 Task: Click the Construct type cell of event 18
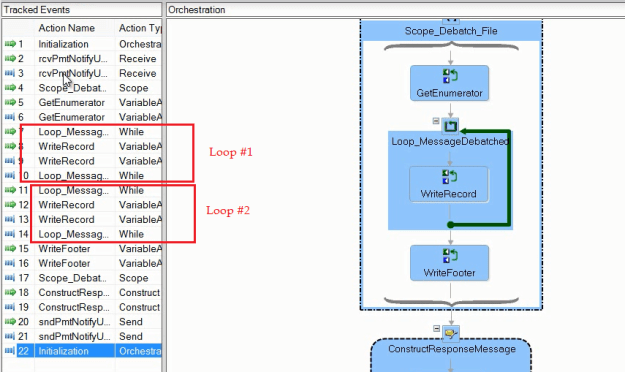pos(140,293)
